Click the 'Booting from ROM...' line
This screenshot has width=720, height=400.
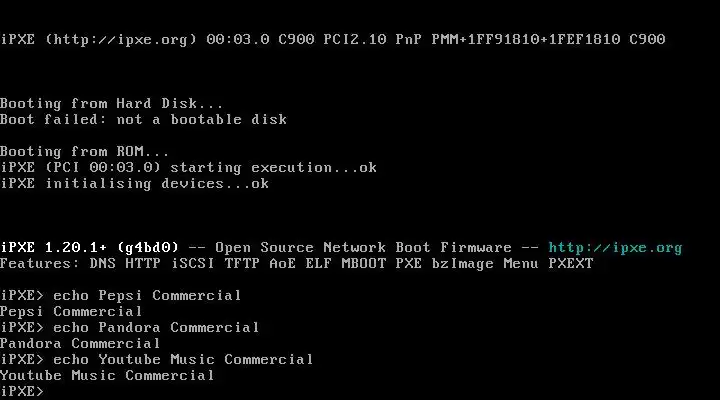click(84, 152)
